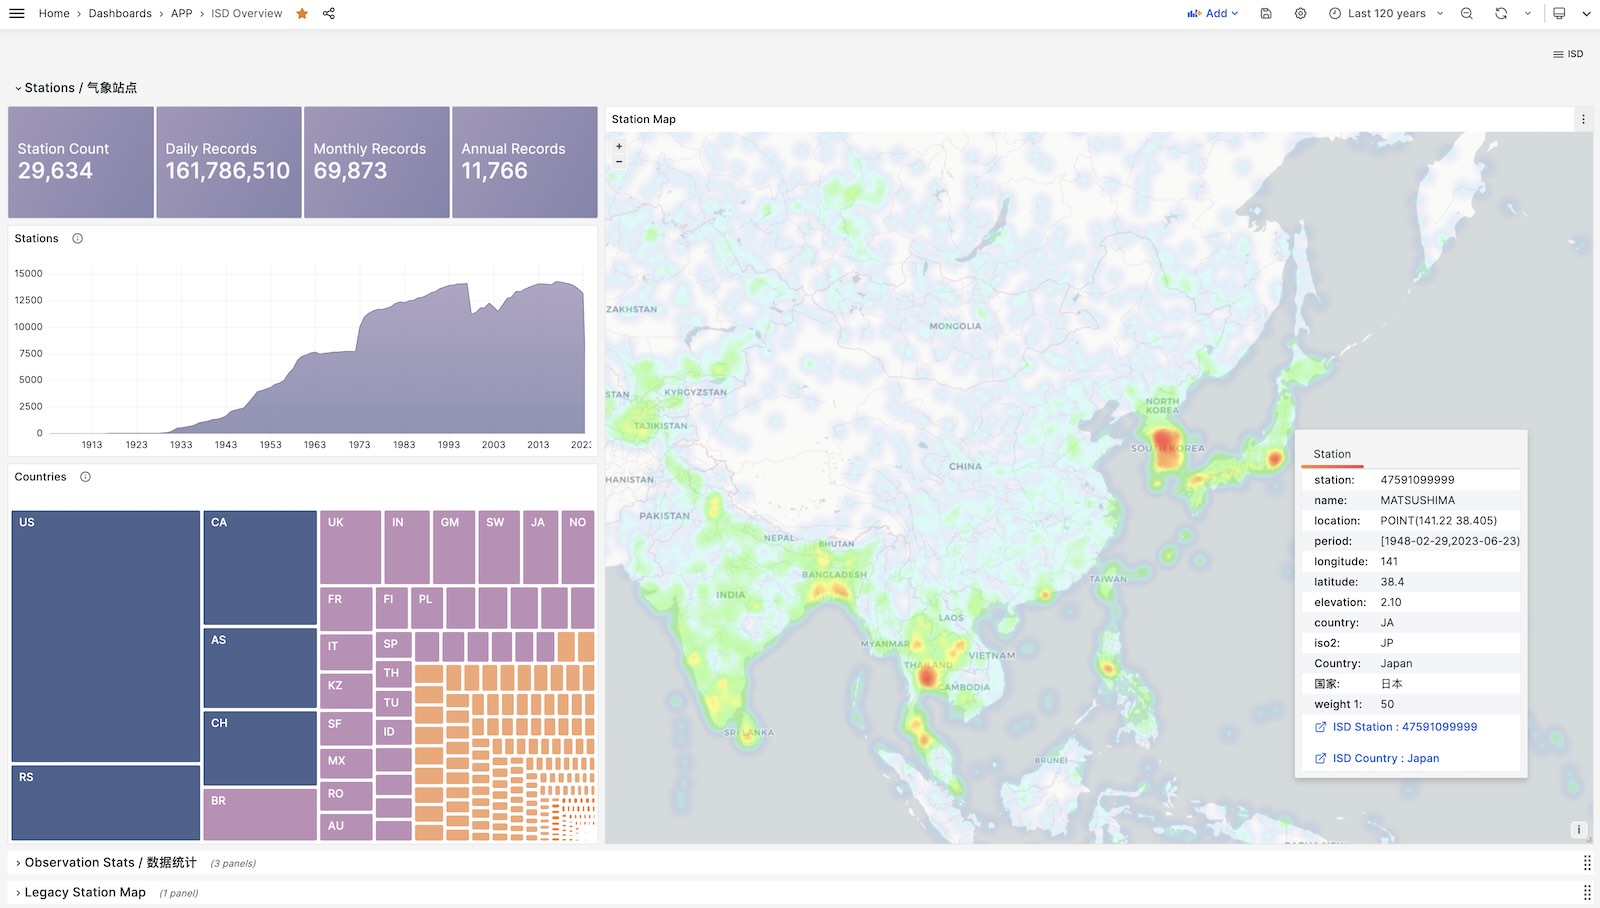1600x908 pixels.
Task: Click the kiosk mode monitor toggle
Action: tap(1559, 13)
